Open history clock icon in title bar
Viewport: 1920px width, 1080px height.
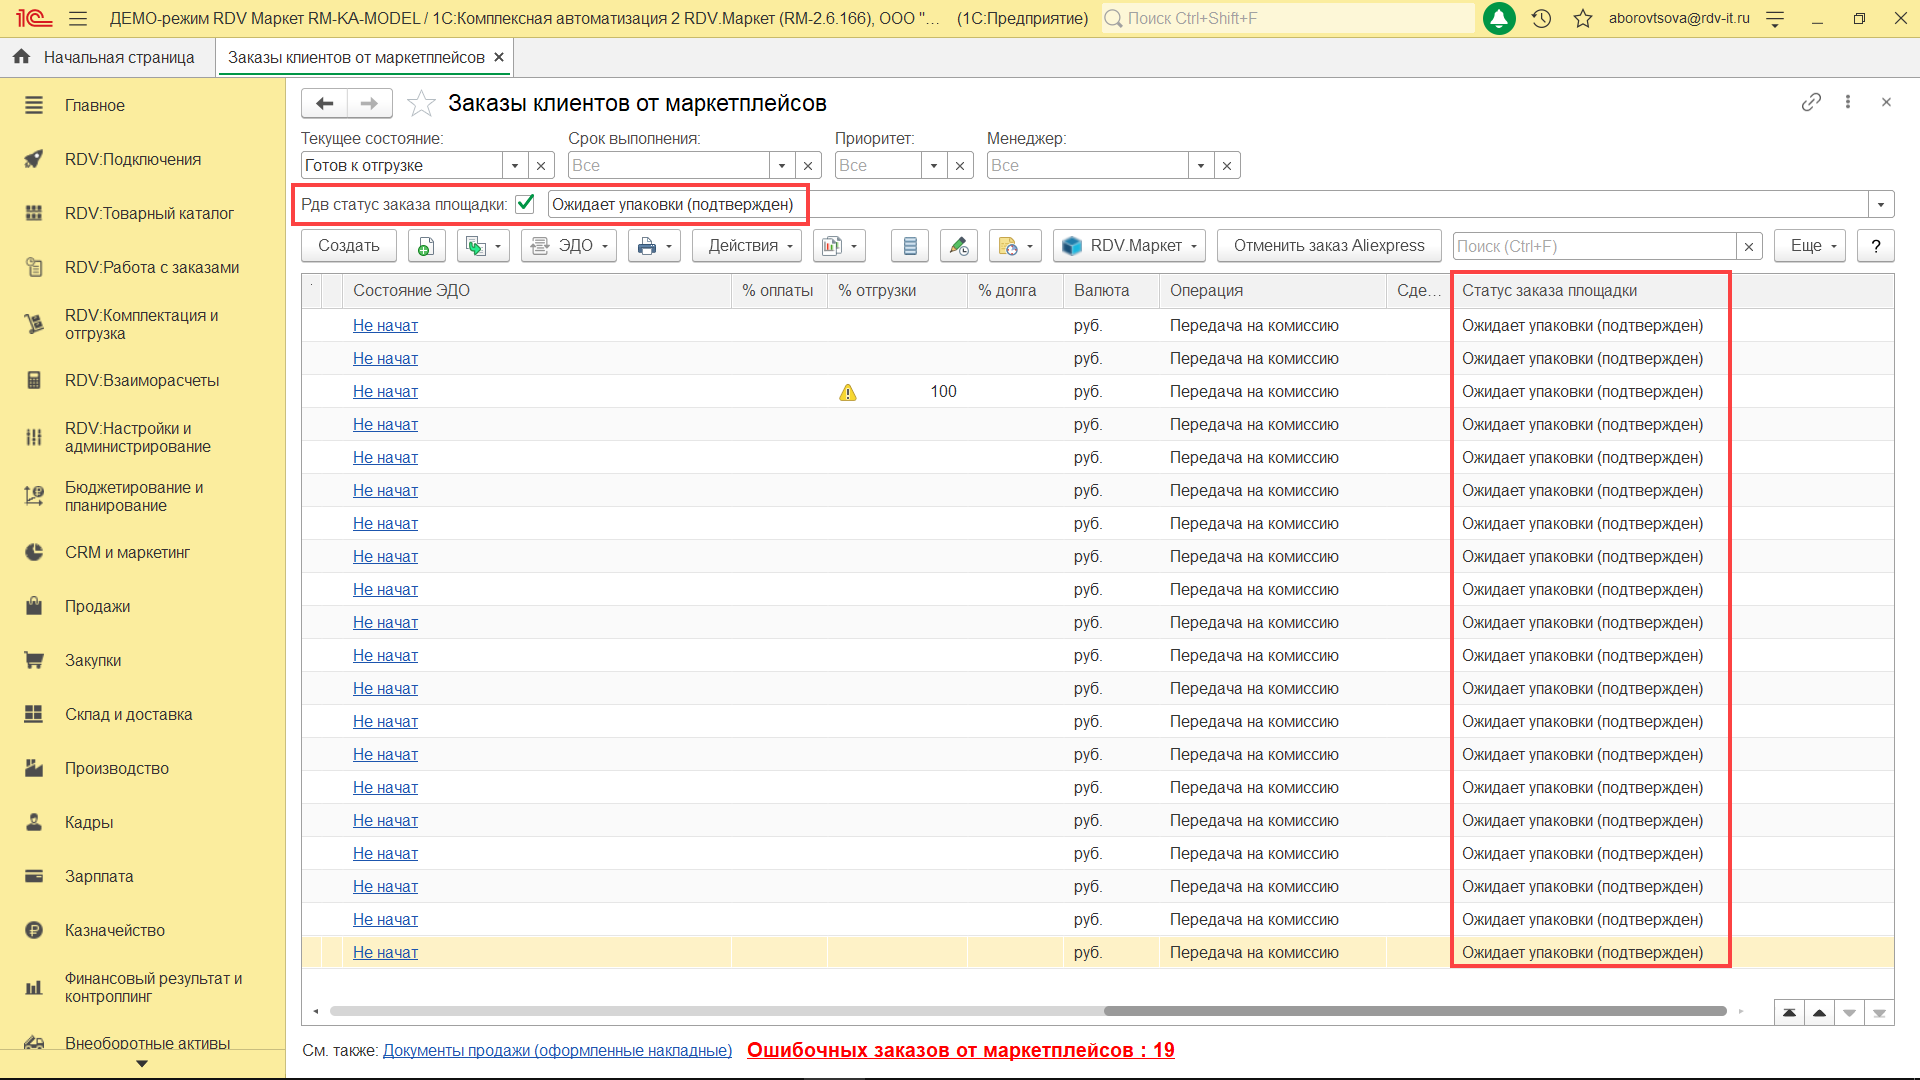1541,18
